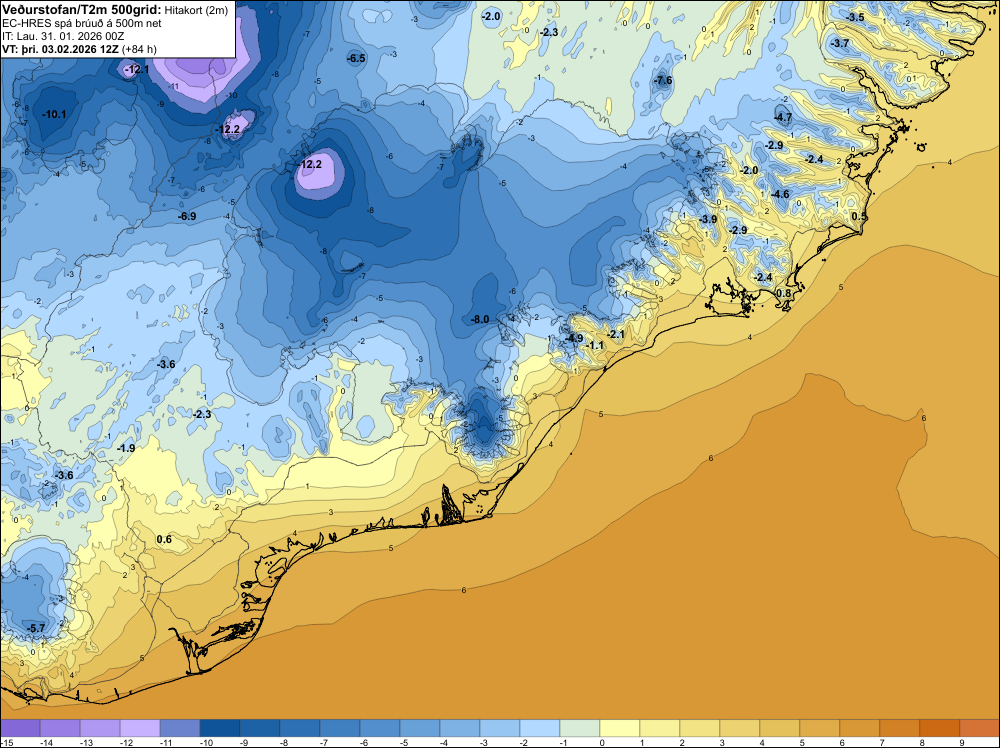Click legend swatch between 0 and 1
The image size is (1000, 748).
[x=620, y=728]
